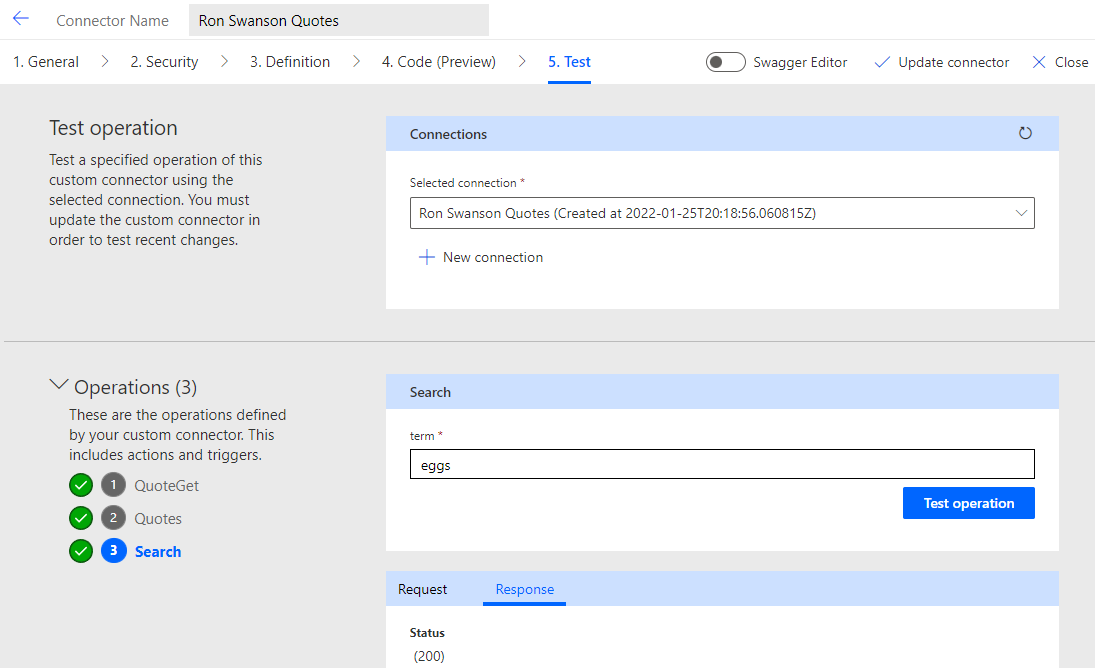Click the plus icon for New connection
Screen dimensions: 1095x668
pos(426,257)
